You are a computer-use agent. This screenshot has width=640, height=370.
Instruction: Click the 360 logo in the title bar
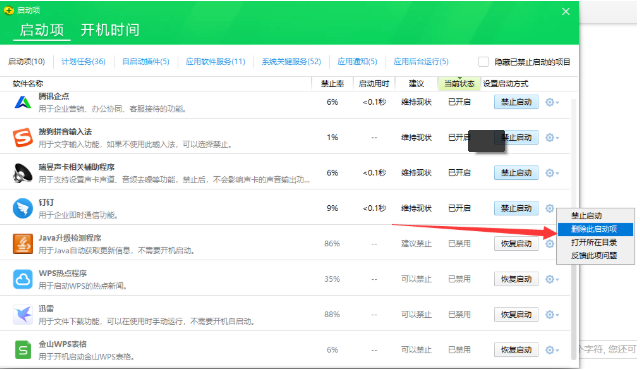[9, 11]
